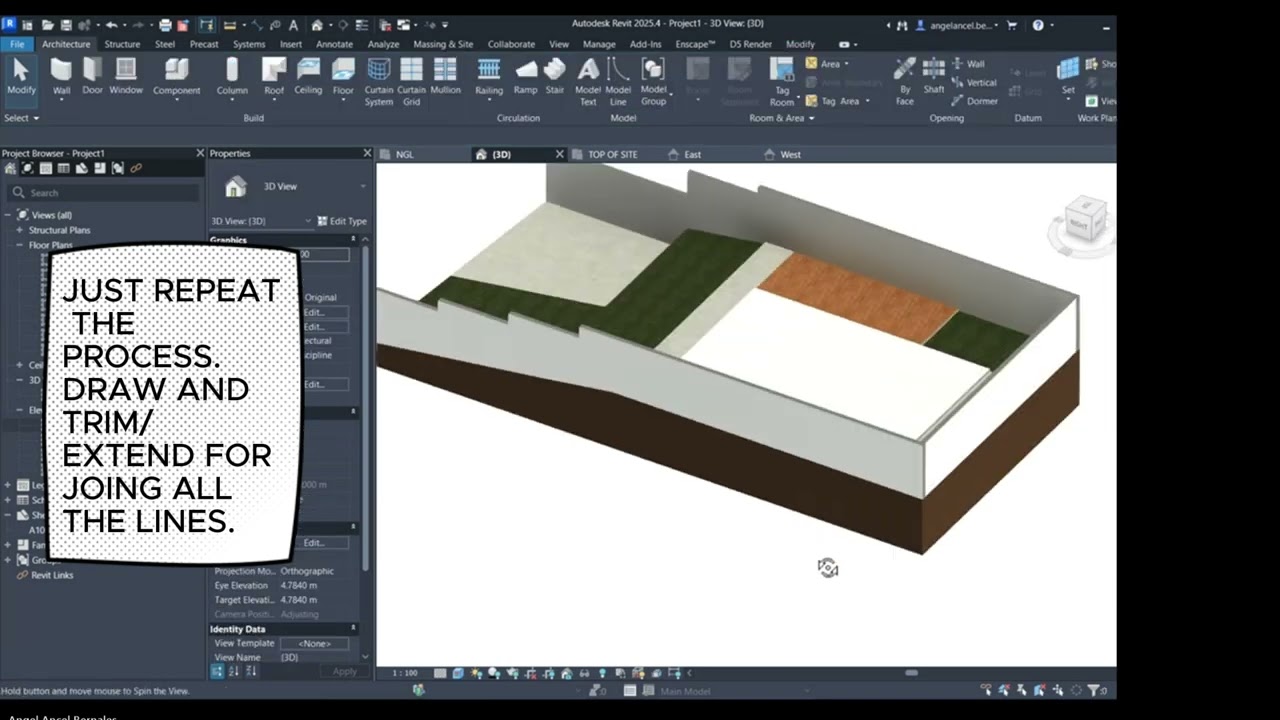Select the Tag Room tool

[x=782, y=82]
